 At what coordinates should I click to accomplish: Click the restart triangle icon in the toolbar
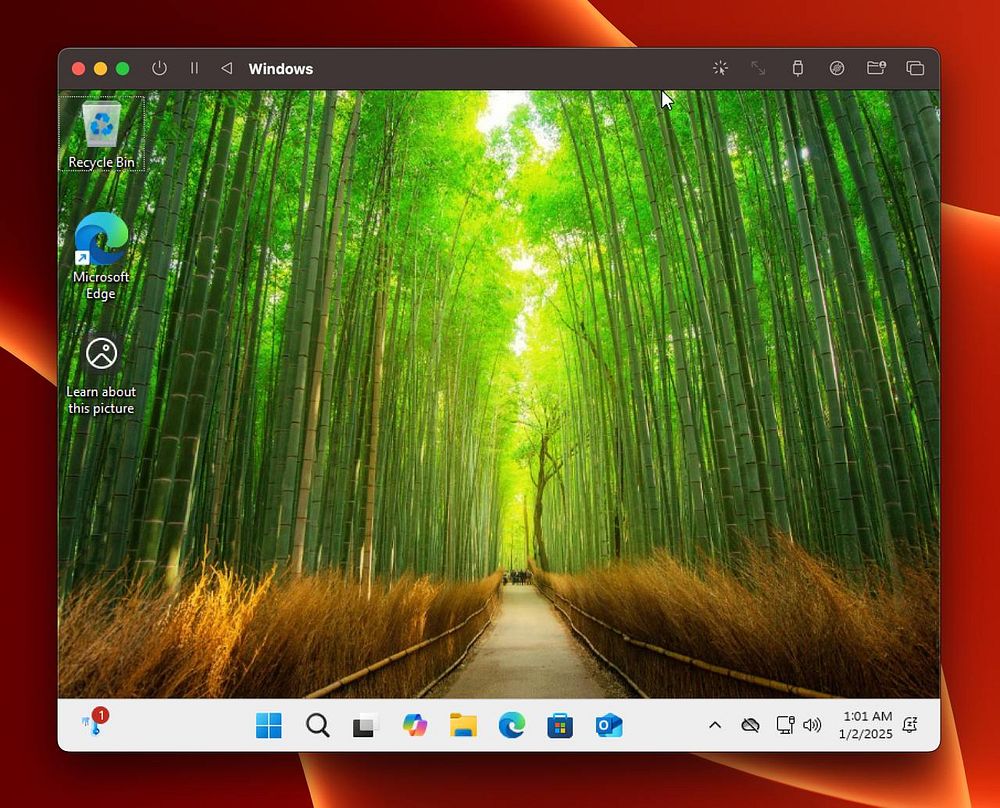pyautogui.click(x=226, y=68)
